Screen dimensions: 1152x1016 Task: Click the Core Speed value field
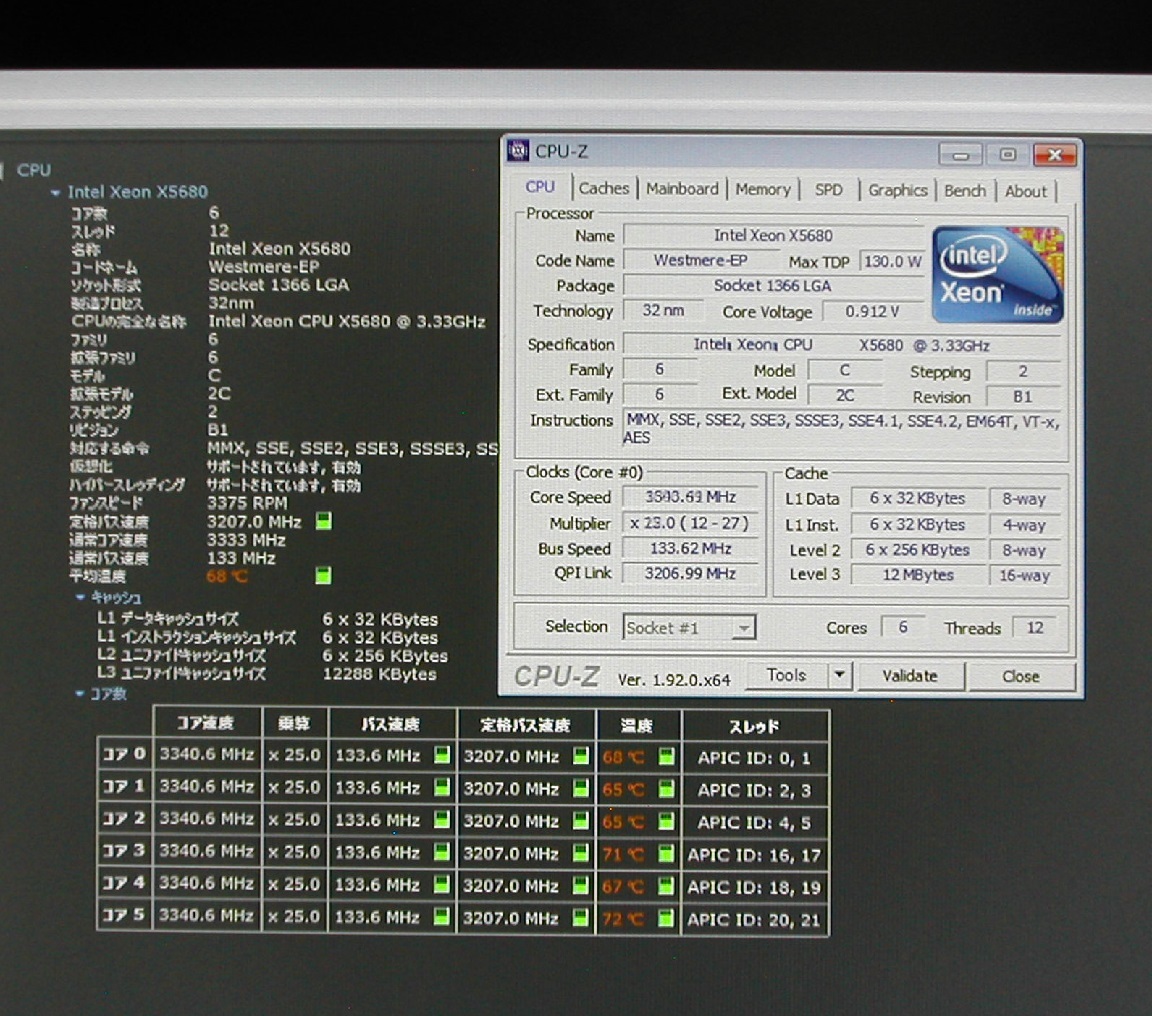pyautogui.click(x=690, y=497)
